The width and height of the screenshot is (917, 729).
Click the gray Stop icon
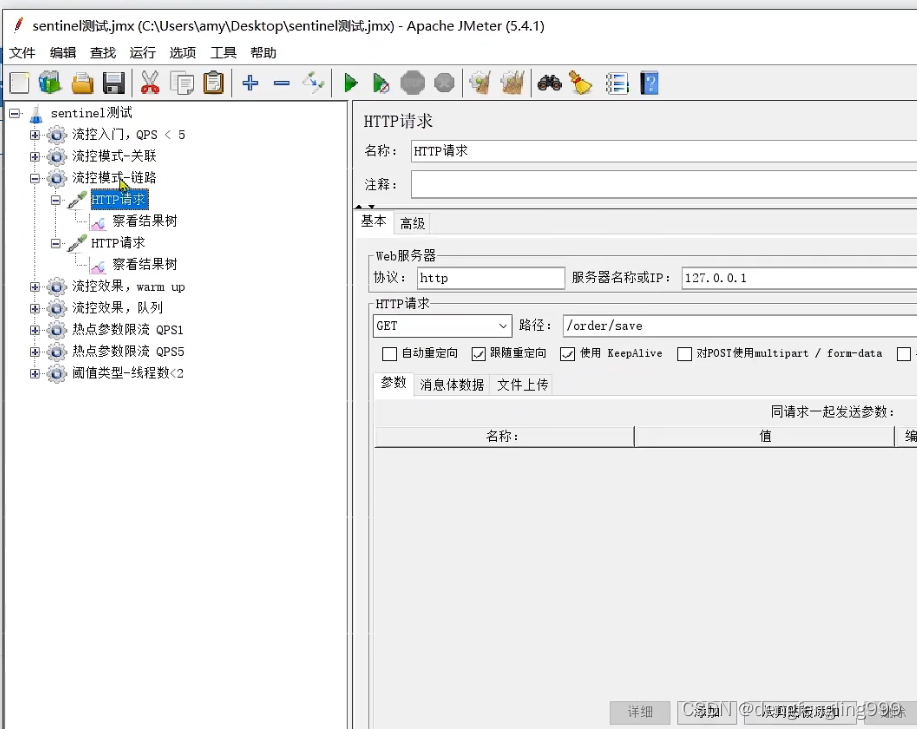click(413, 83)
